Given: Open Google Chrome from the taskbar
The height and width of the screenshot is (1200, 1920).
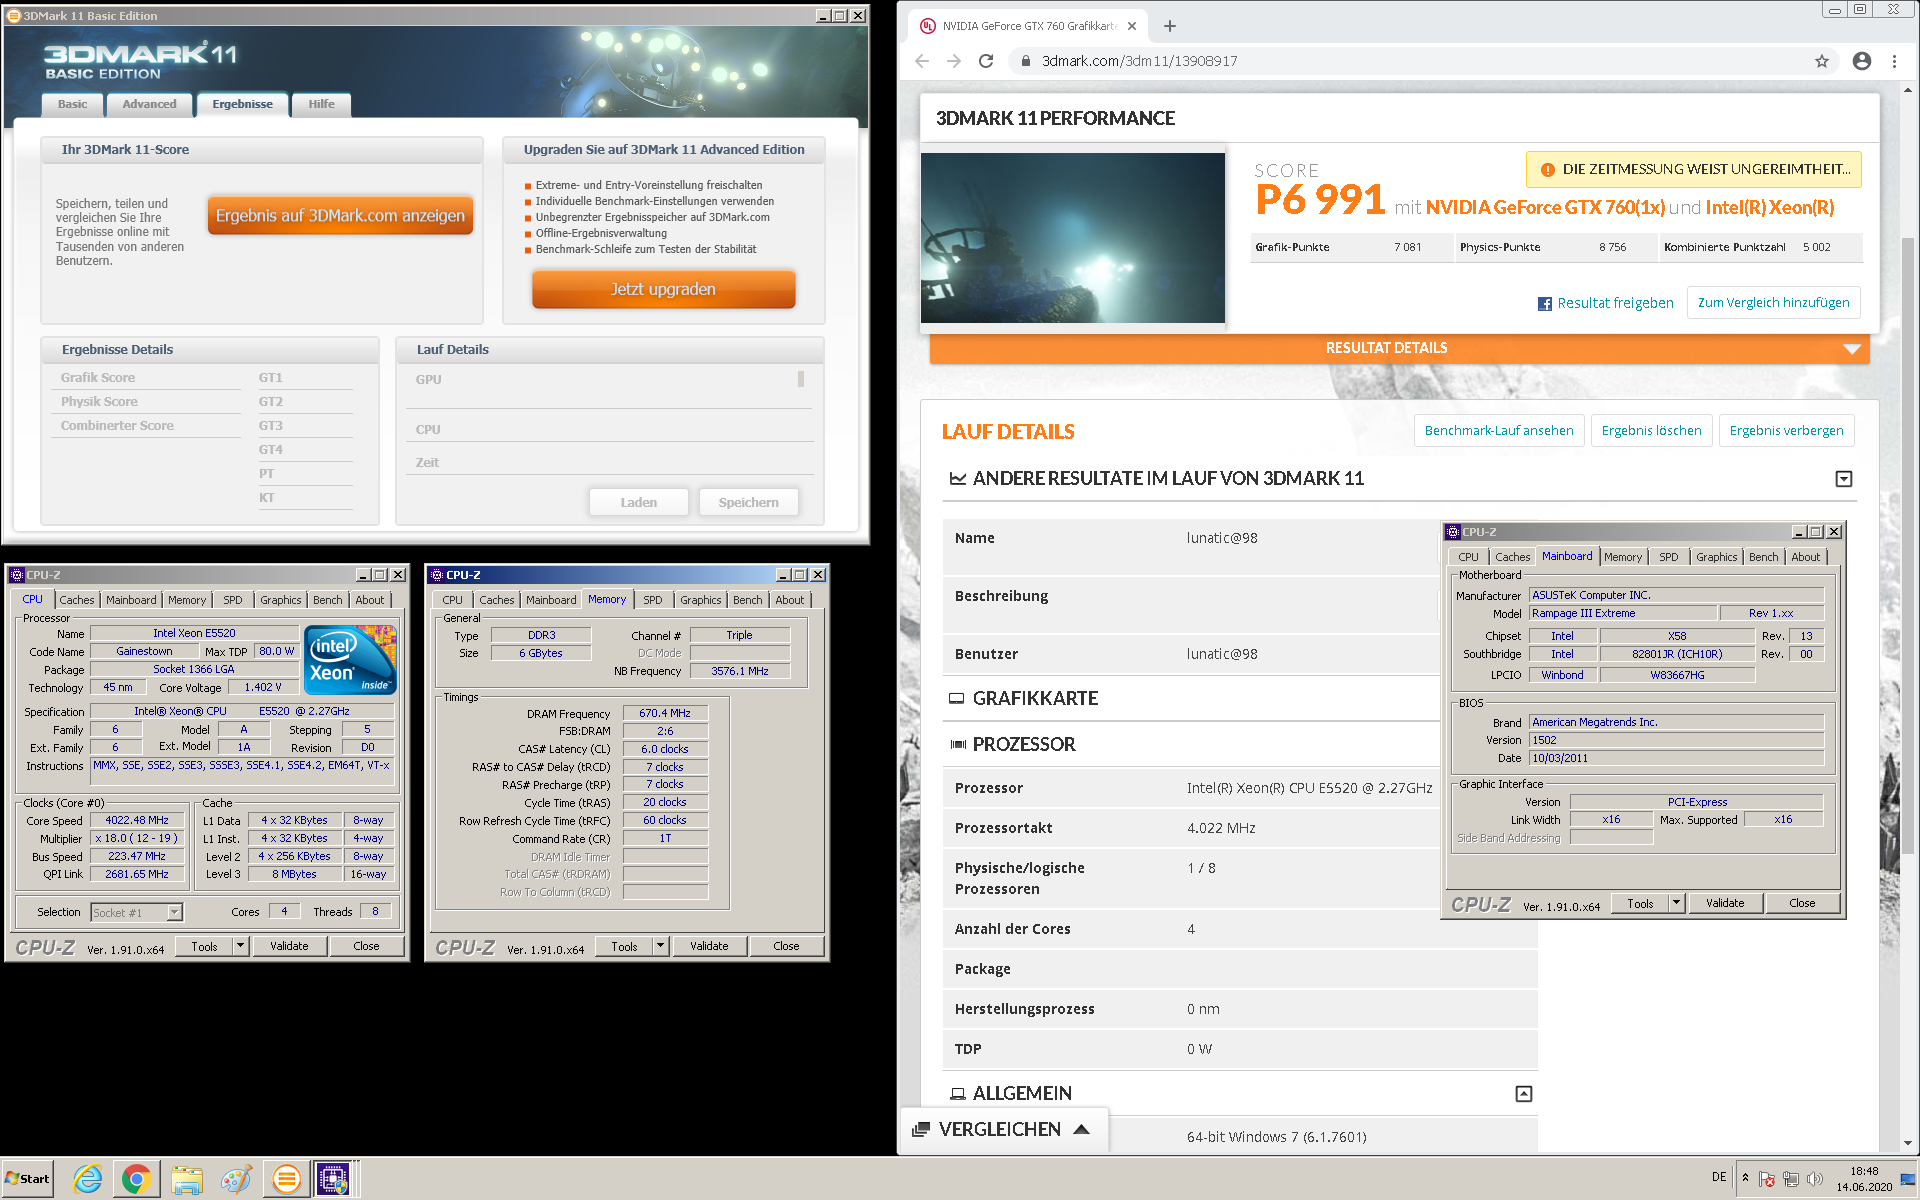Looking at the screenshot, I should tap(137, 1179).
